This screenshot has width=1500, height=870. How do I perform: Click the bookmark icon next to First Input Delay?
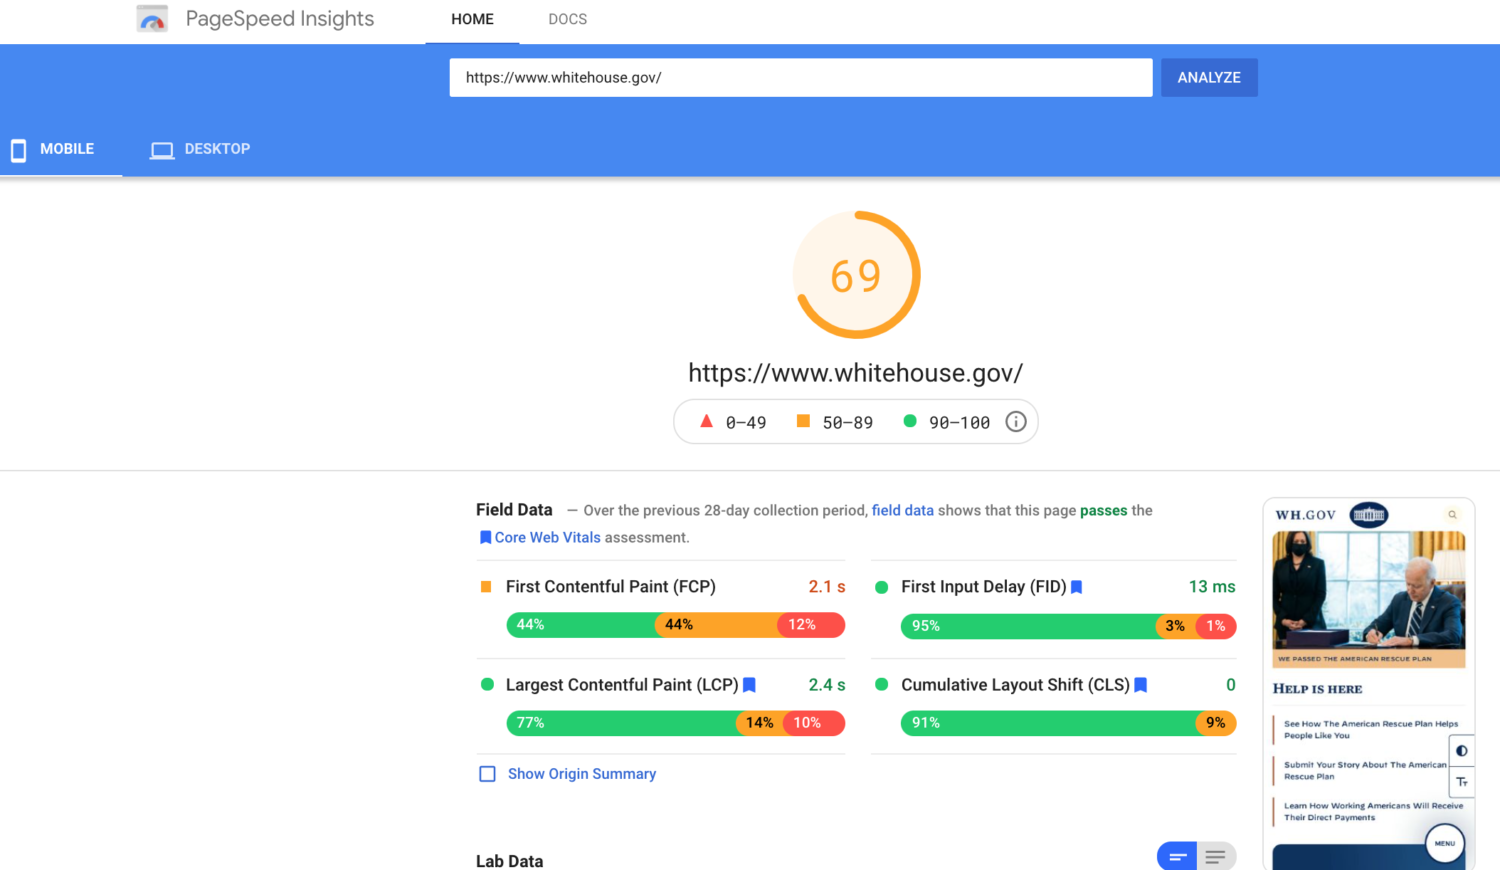coord(1077,587)
